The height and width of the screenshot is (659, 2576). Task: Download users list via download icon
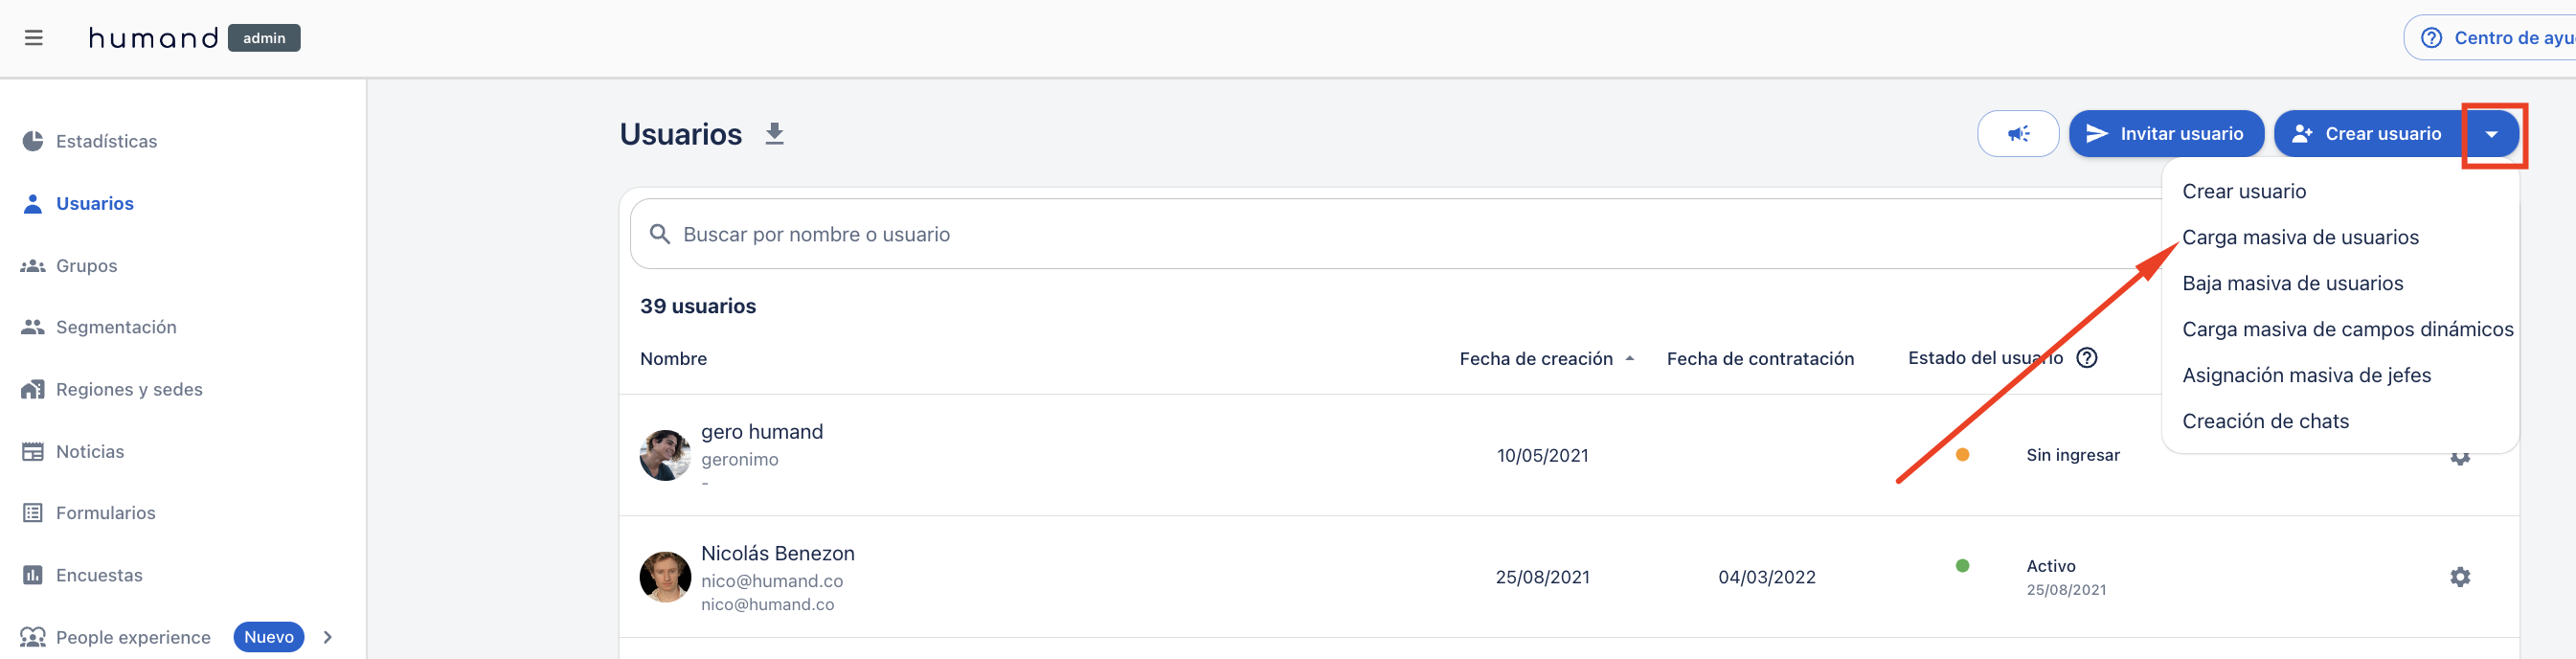[774, 134]
